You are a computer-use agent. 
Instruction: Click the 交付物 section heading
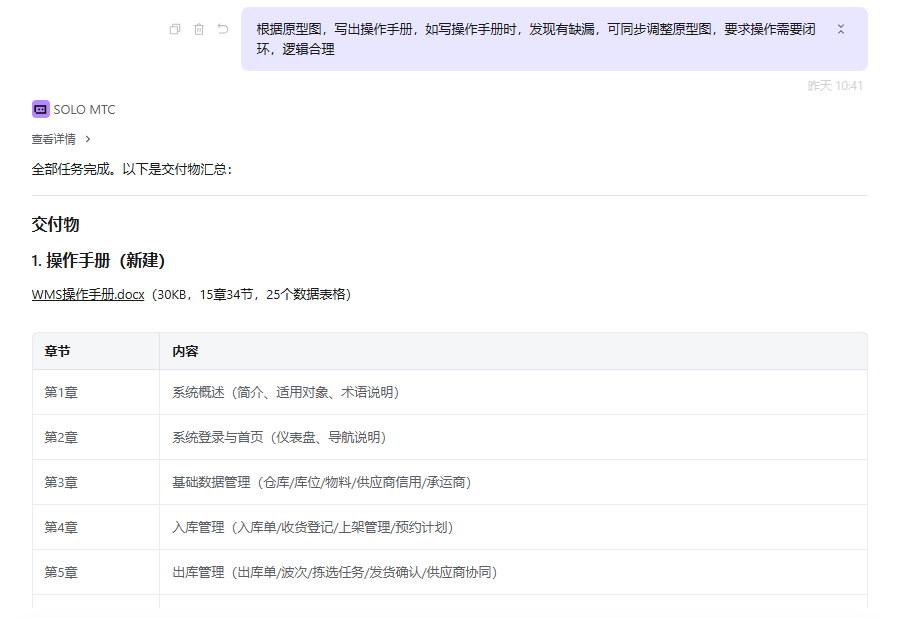[55, 224]
